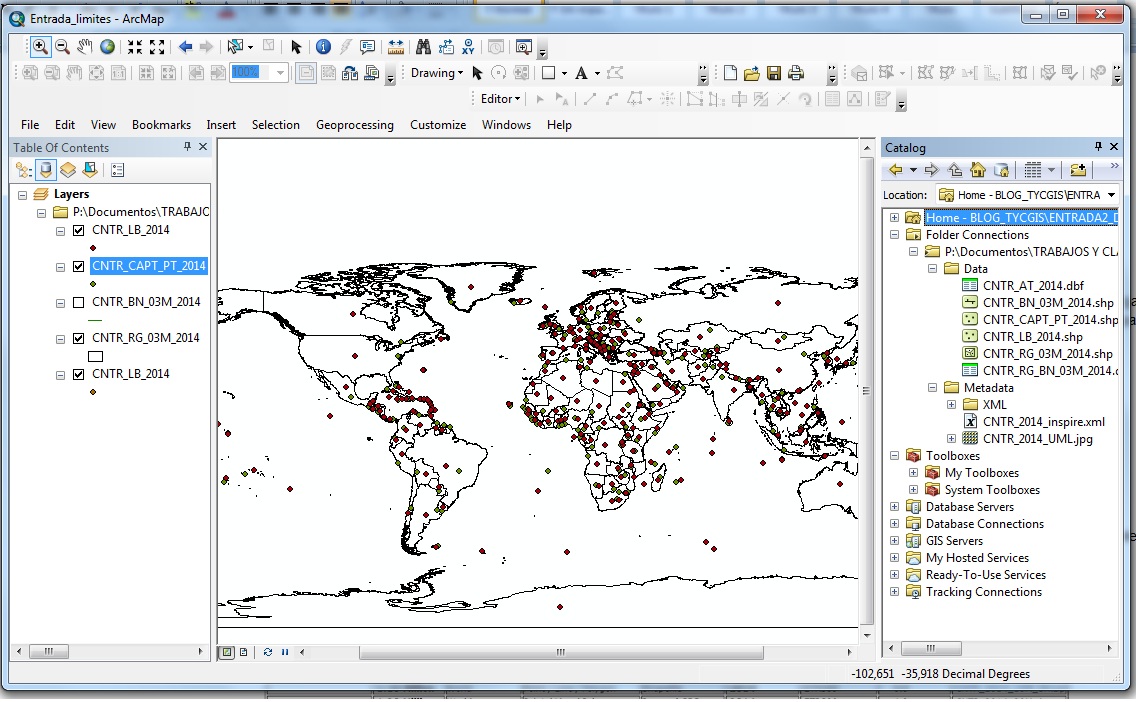1136x702 pixels.
Task: Collapse the Layers data frame
Action: (x=22, y=195)
